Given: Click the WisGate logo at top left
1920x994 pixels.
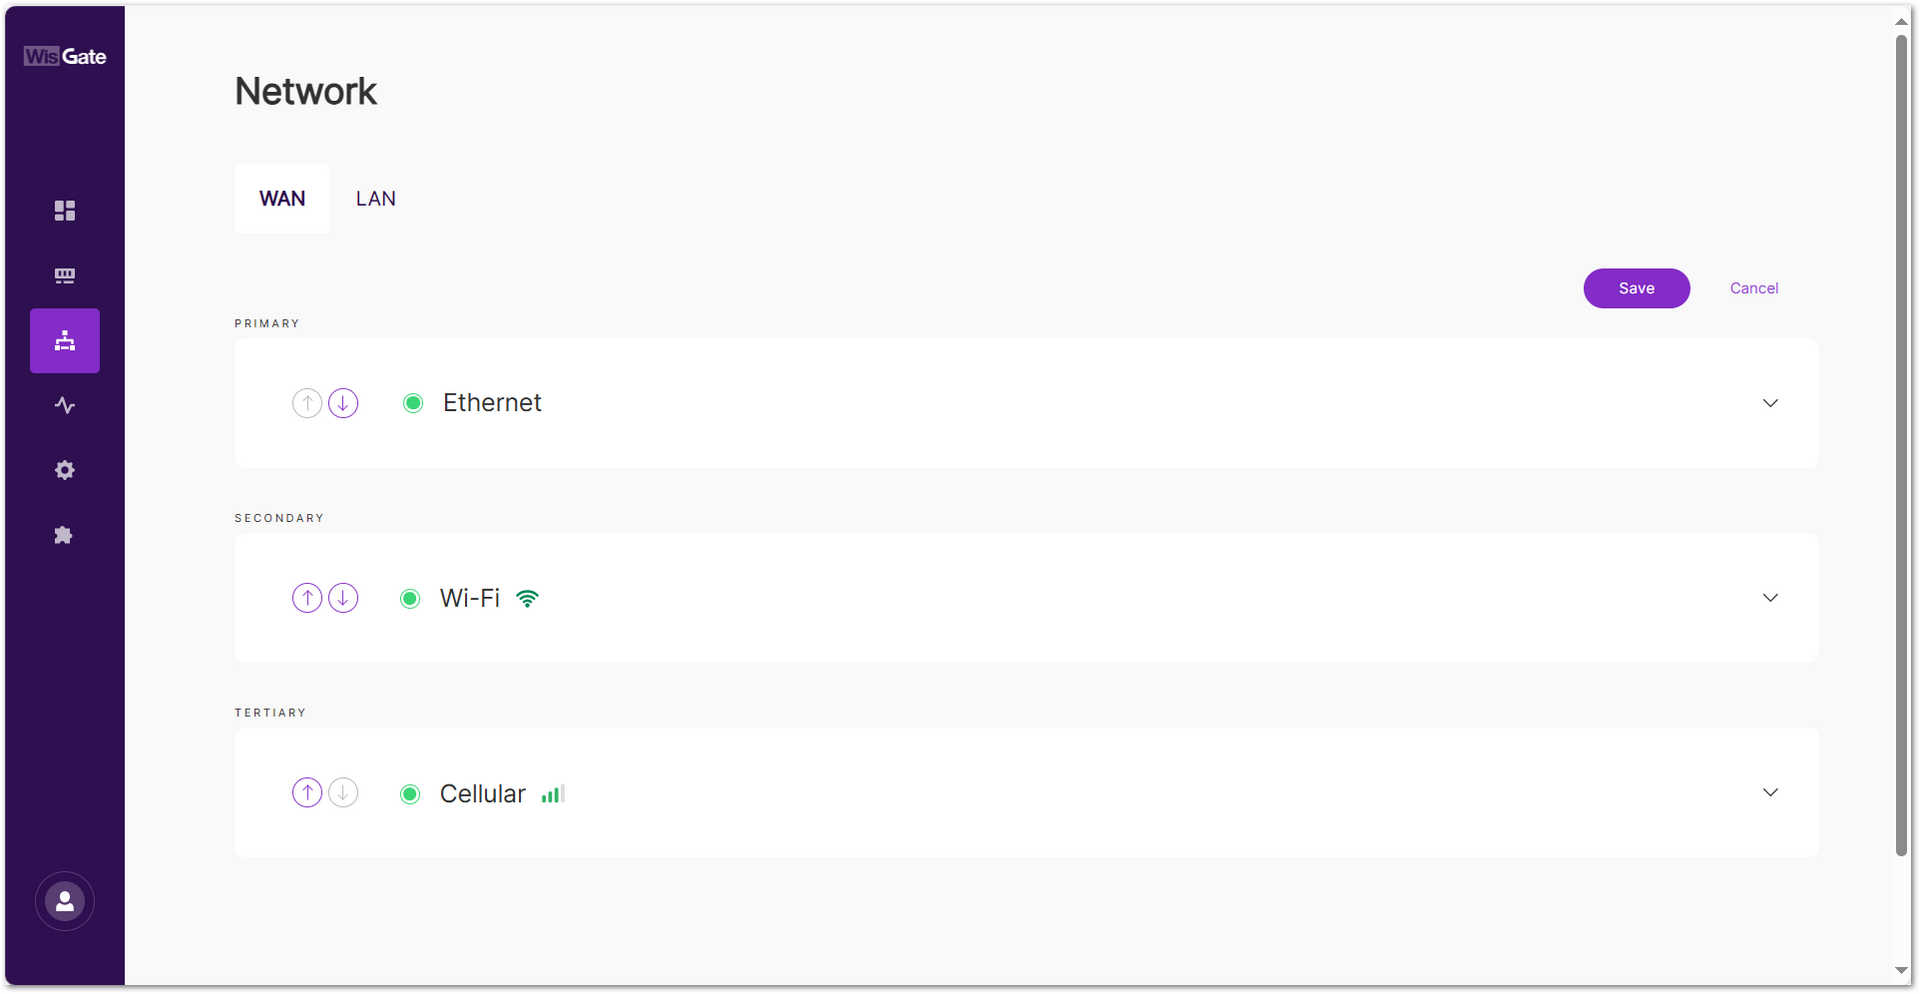Looking at the screenshot, I should (x=65, y=56).
